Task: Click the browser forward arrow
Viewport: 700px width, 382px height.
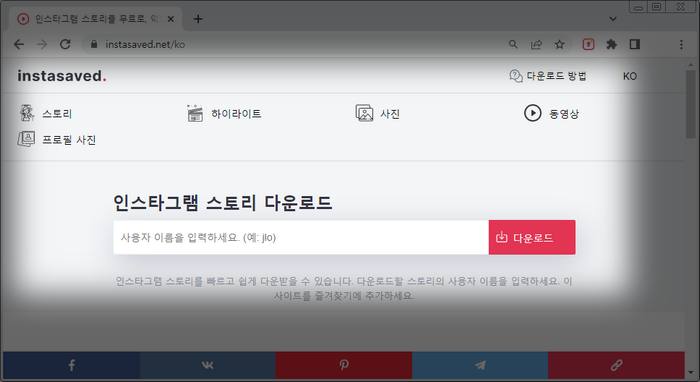Action: point(42,44)
